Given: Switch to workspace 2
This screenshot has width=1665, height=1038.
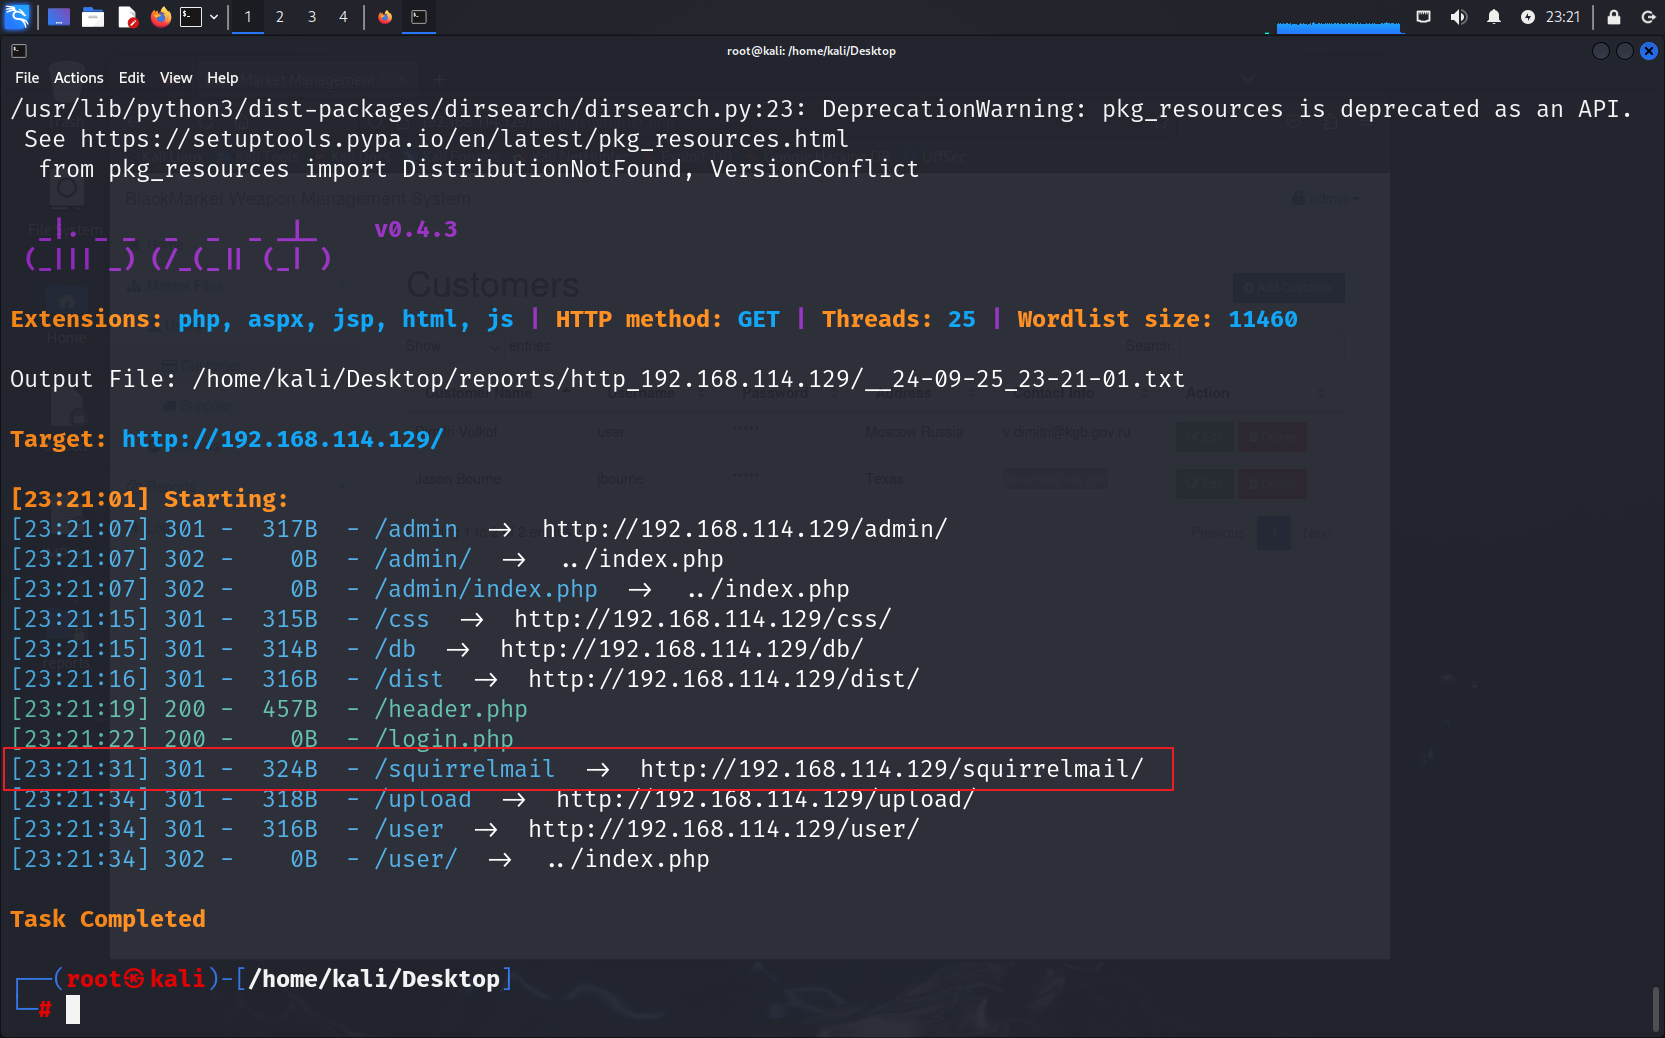Looking at the screenshot, I should pyautogui.click(x=280, y=17).
